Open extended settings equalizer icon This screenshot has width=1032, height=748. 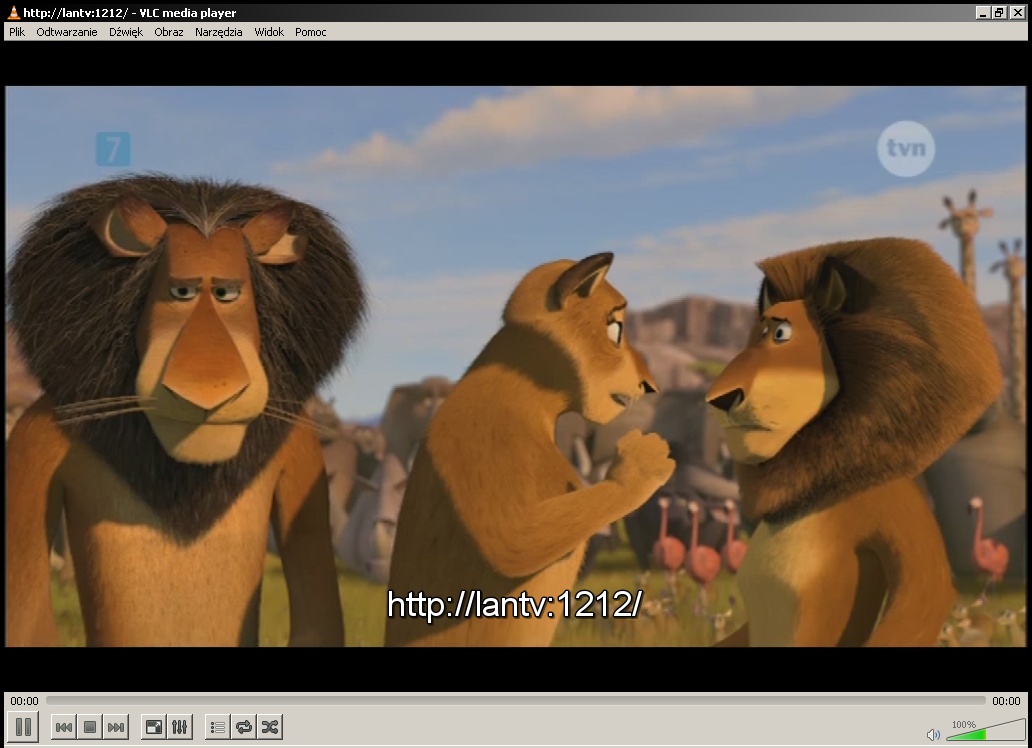pos(180,727)
